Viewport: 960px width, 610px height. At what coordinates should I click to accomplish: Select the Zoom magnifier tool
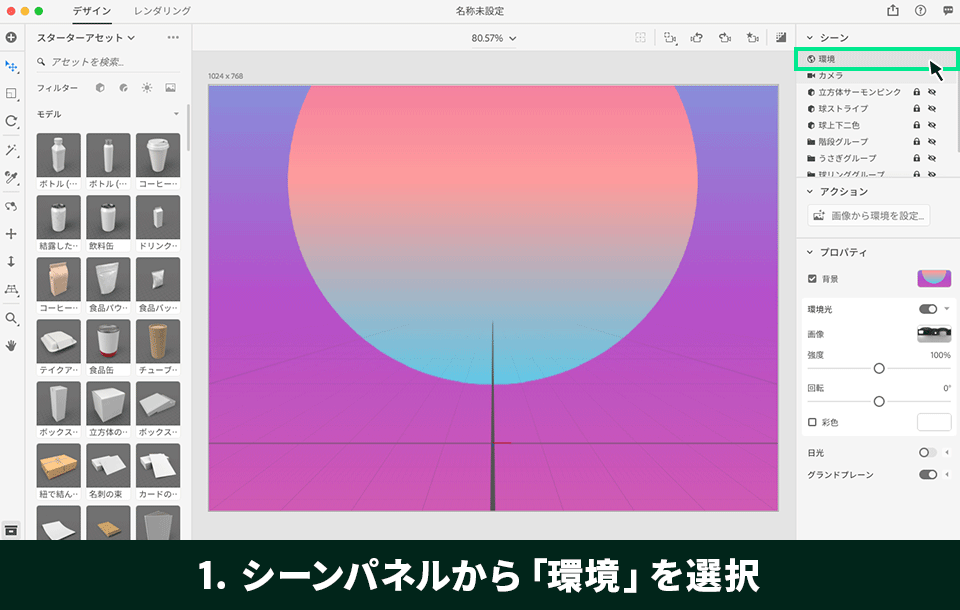(x=11, y=318)
